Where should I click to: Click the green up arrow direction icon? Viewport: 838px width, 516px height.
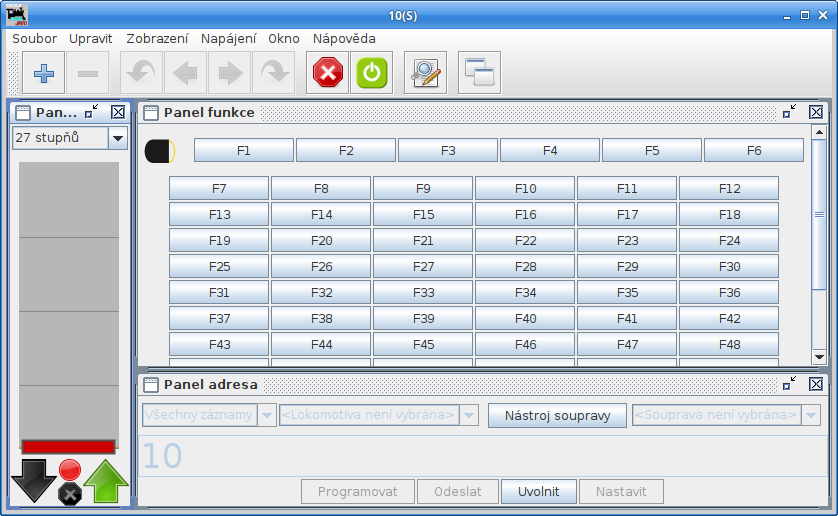106,481
